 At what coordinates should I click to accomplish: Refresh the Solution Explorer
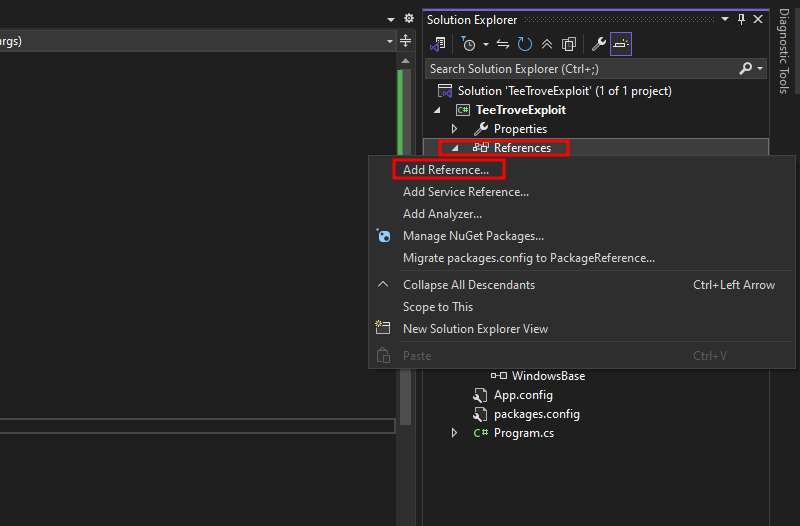tap(525, 44)
